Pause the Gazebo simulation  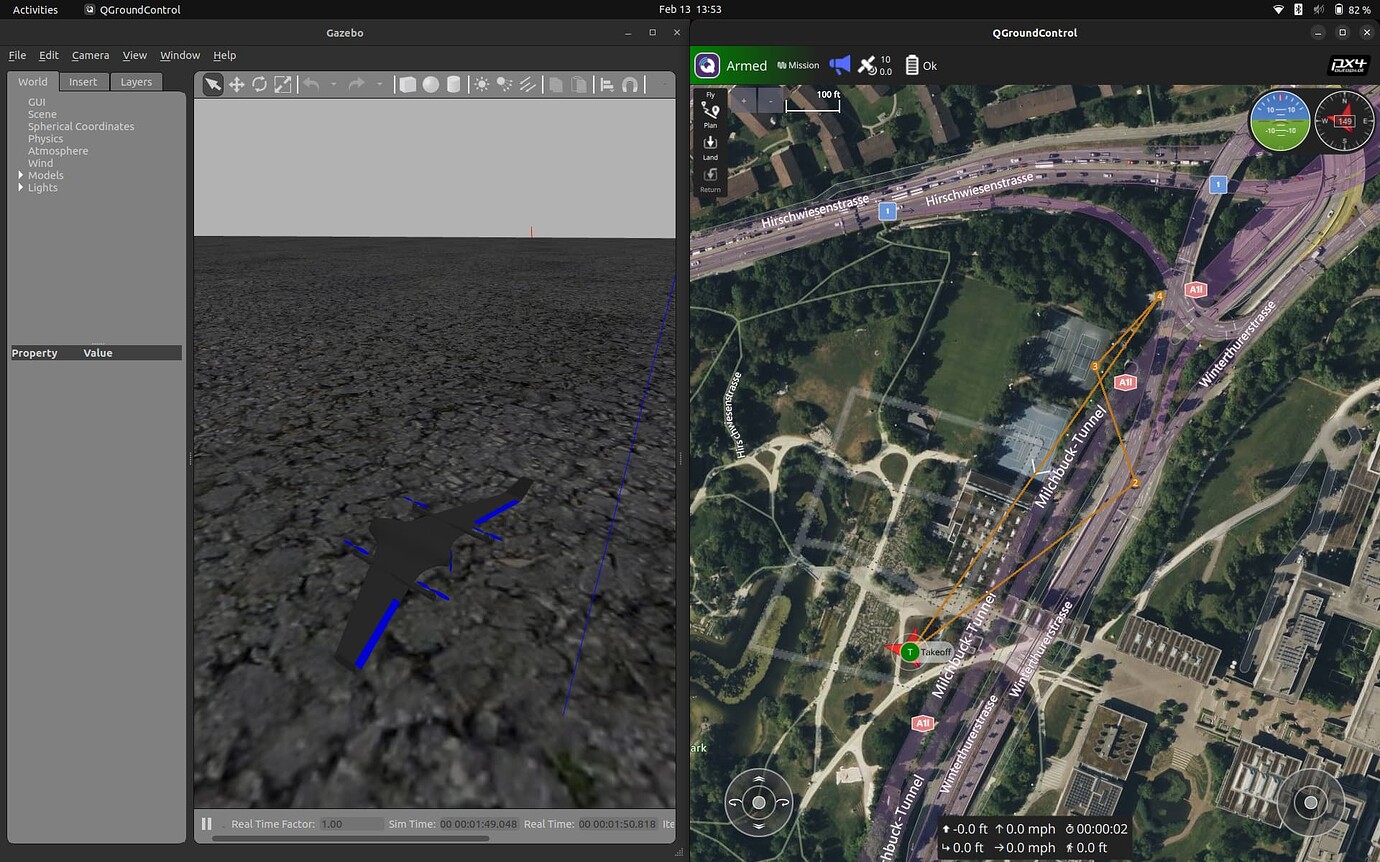click(207, 824)
